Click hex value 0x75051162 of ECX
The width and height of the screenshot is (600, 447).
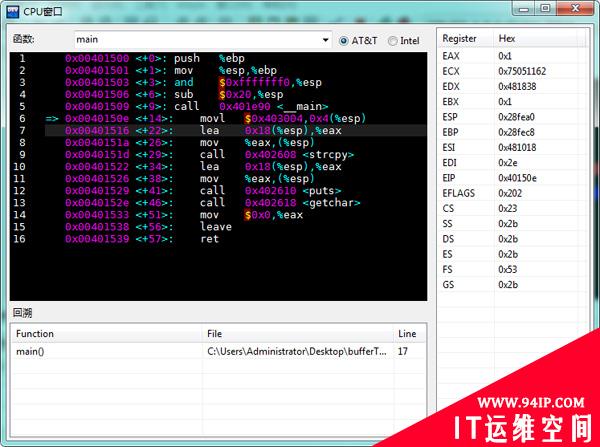tap(522, 71)
